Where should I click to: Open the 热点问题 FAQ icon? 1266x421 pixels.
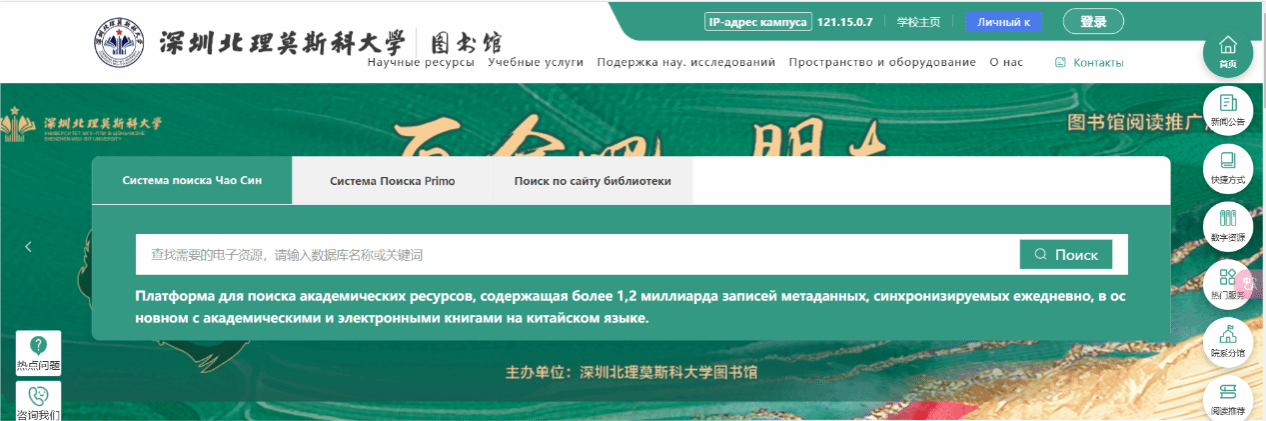tap(38, 353)
